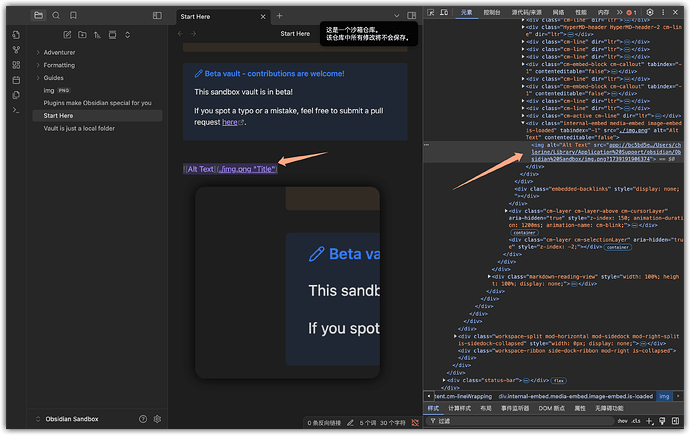The width and height of the screenshot is (690, 435).
Task: Open the tab list dropdown chevron
Action: pos(396,16)
